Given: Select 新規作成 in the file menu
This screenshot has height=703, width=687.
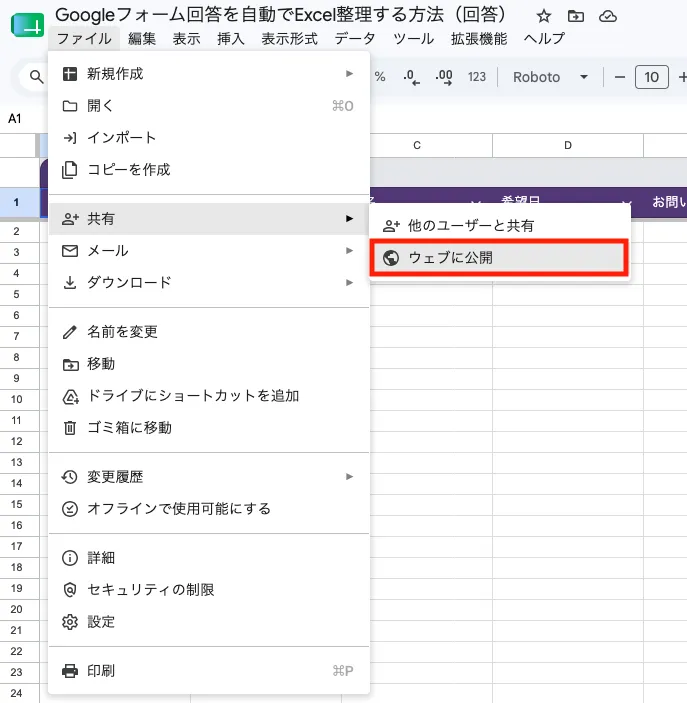Looking at the screenshot, I should click(x=209, y=74).
